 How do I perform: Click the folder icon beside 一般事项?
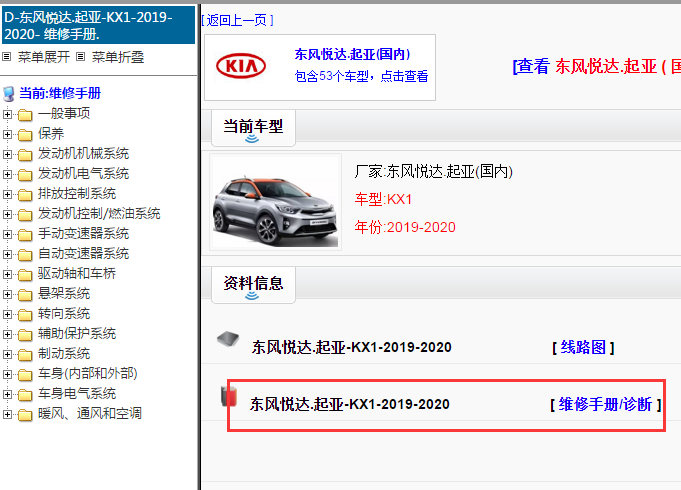25,115
